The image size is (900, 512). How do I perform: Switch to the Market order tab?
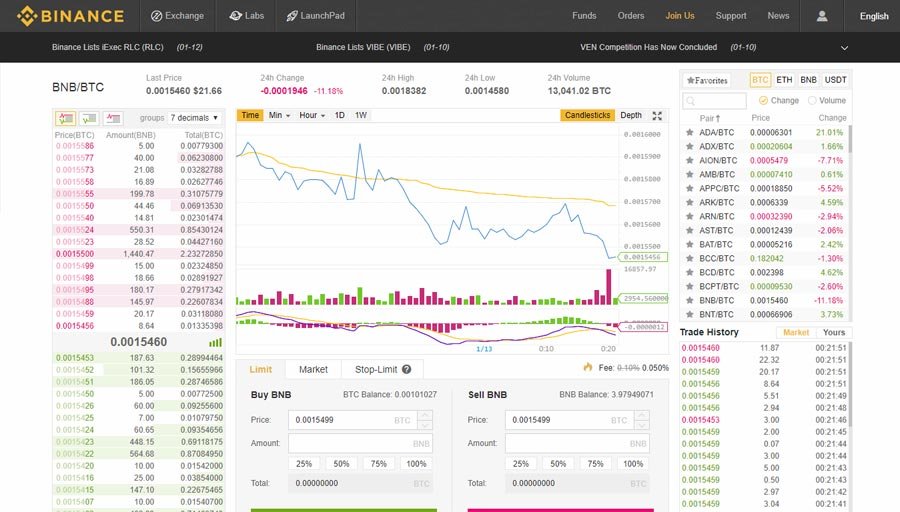313,370
